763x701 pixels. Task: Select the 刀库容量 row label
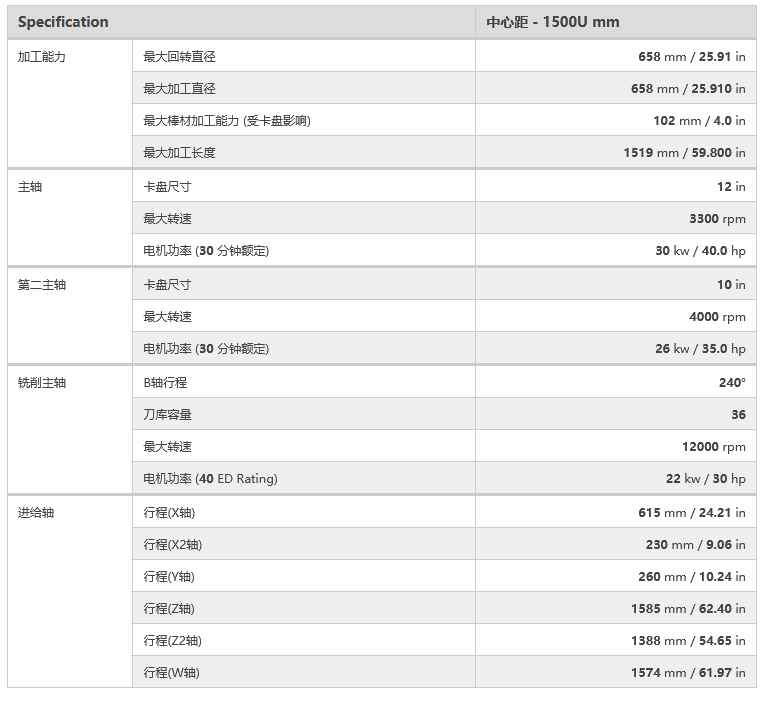click(x=167, y=415)
